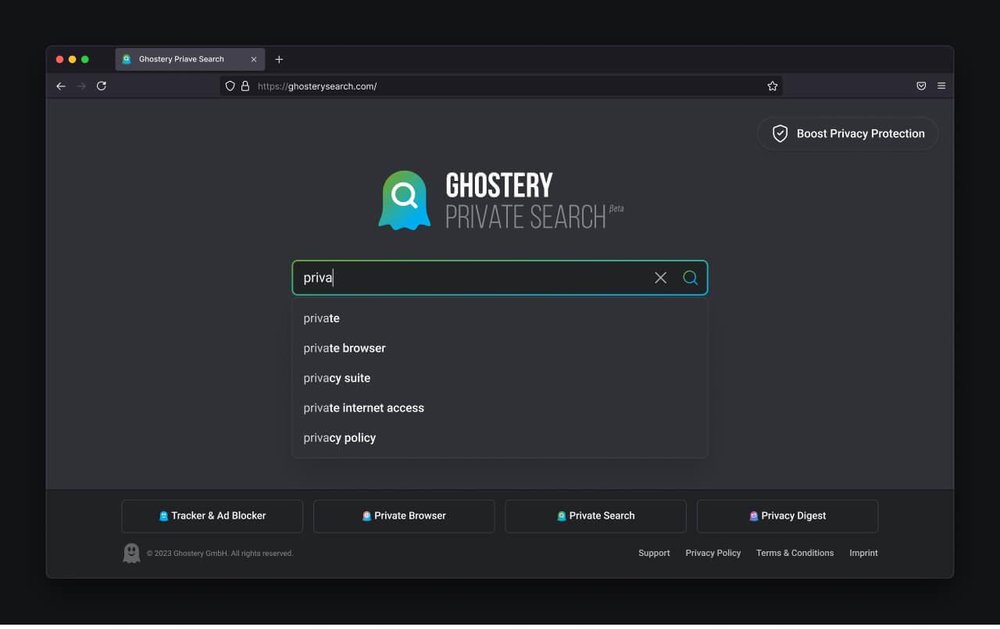This screenshot has height=629, width=1000.
Task: Click Boost Privacy Protection button
Action: 848,133
